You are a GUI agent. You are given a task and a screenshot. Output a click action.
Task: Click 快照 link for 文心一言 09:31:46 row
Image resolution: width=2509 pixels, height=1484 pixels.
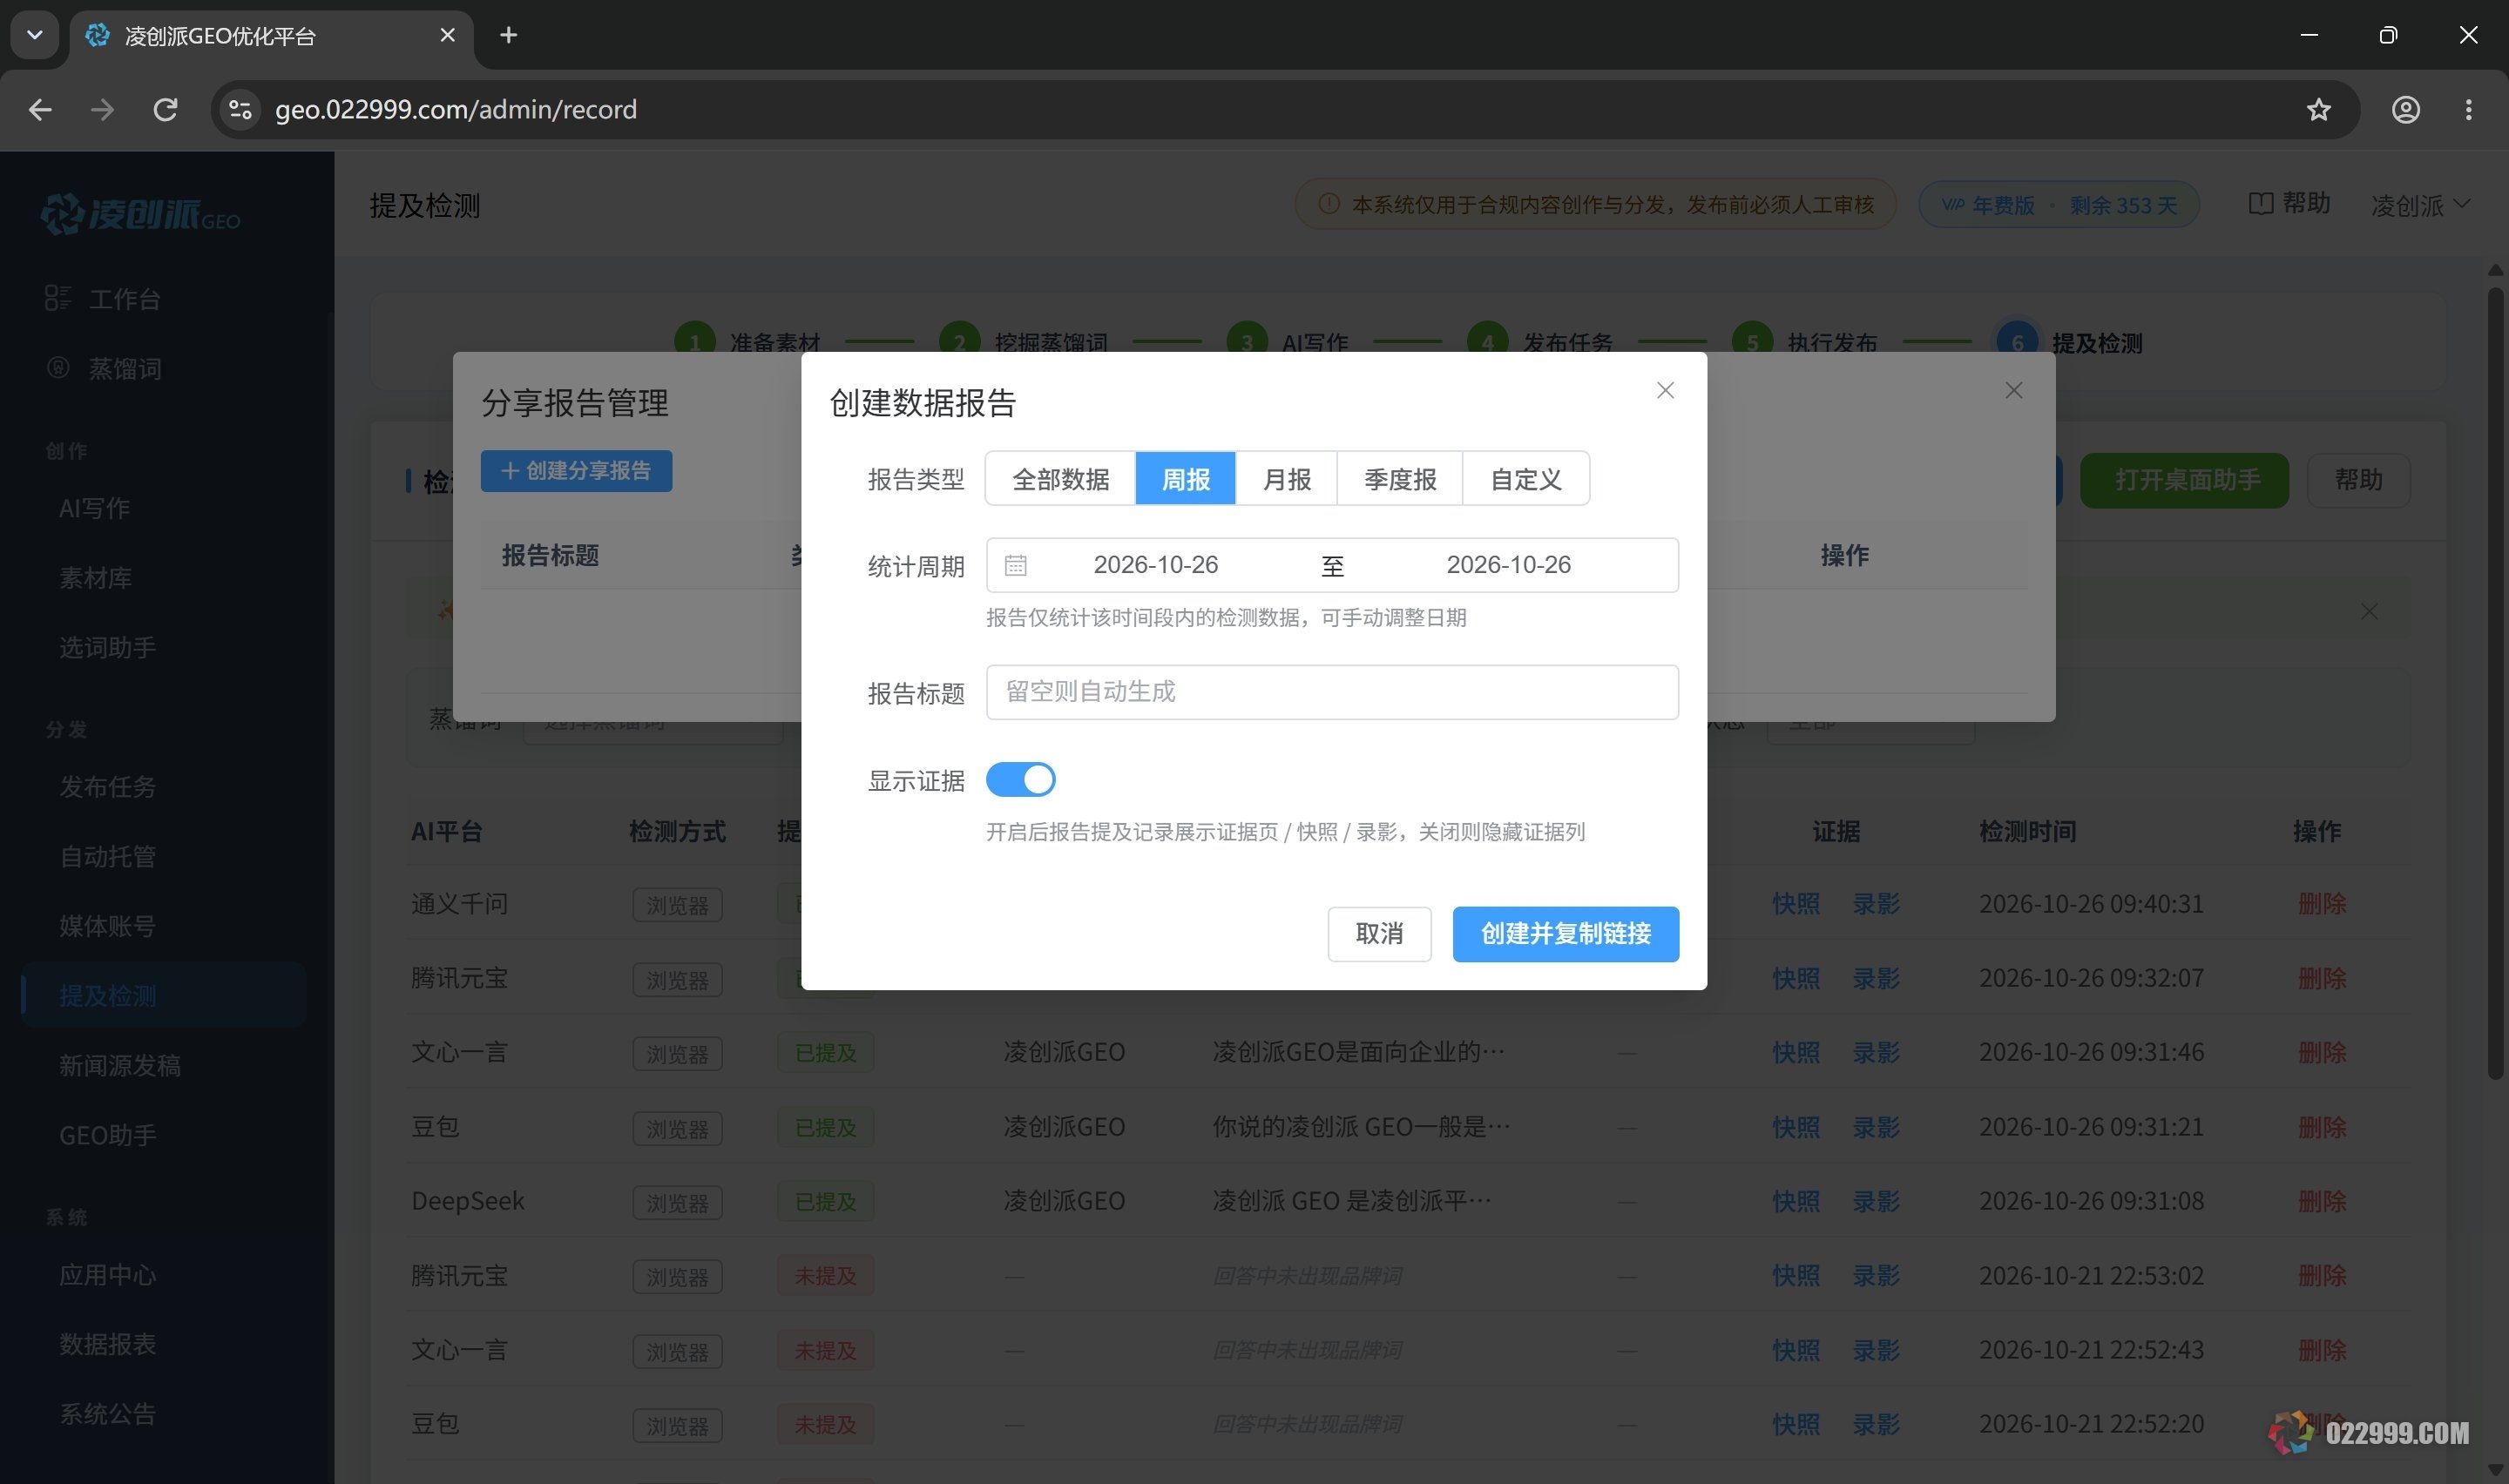pos(1795,1052)
